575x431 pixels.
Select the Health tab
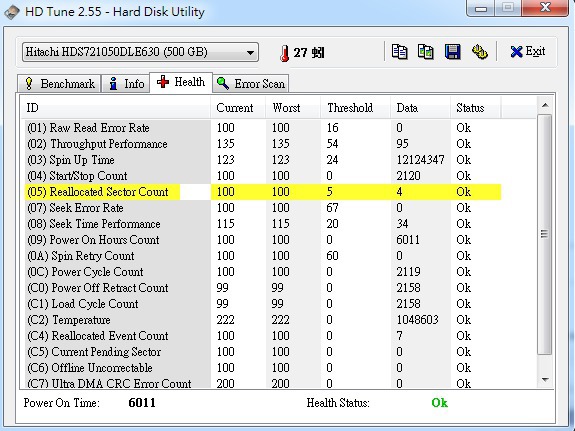pyautogui.click(x=181, y=82)
